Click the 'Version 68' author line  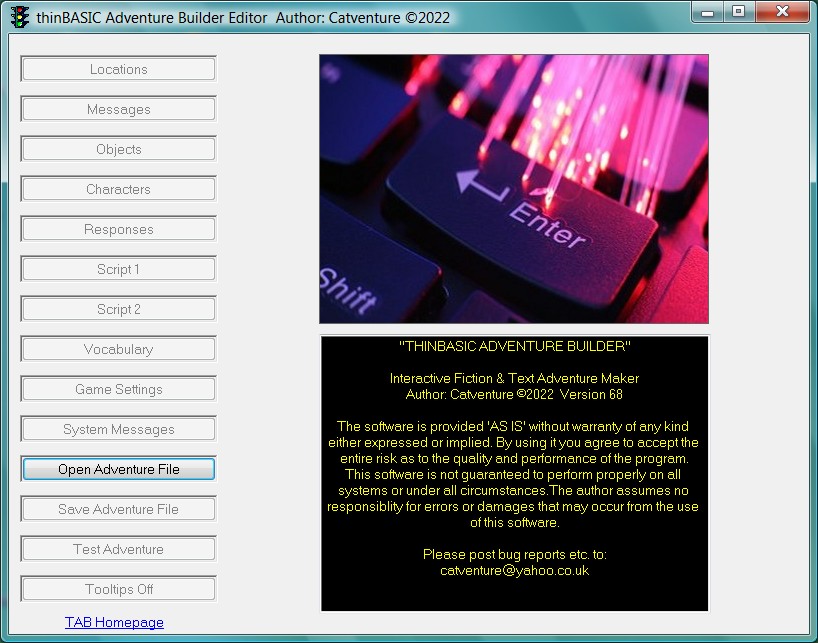(514, 394)
